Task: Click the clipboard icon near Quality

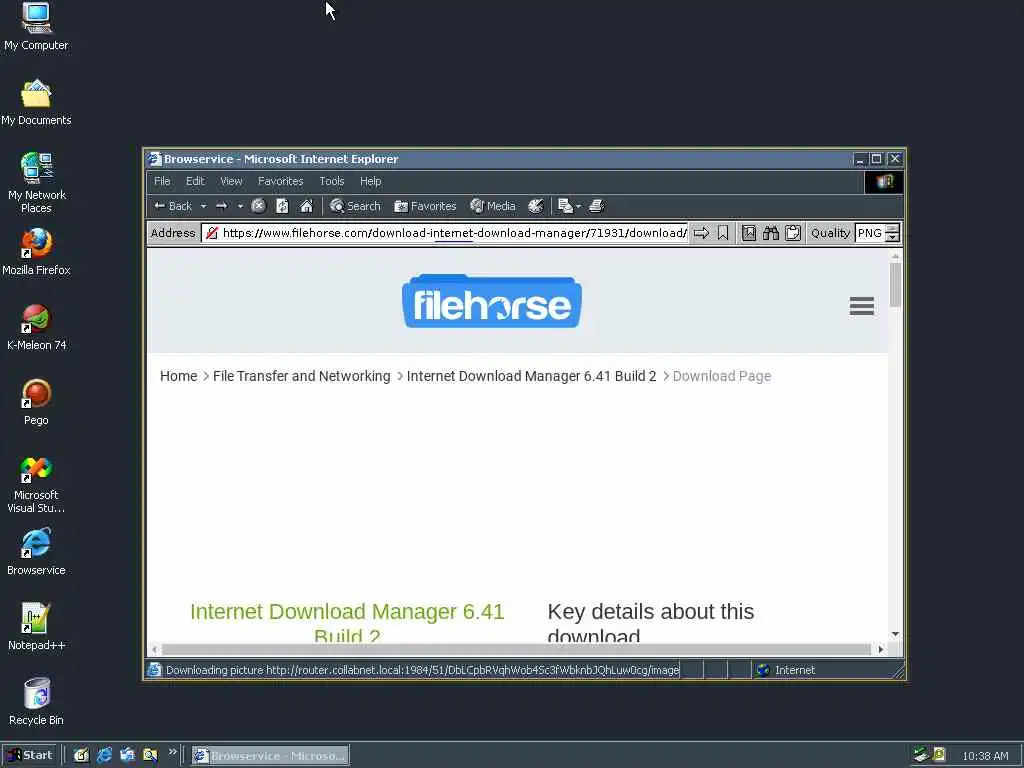Action: tap(793, 233)
